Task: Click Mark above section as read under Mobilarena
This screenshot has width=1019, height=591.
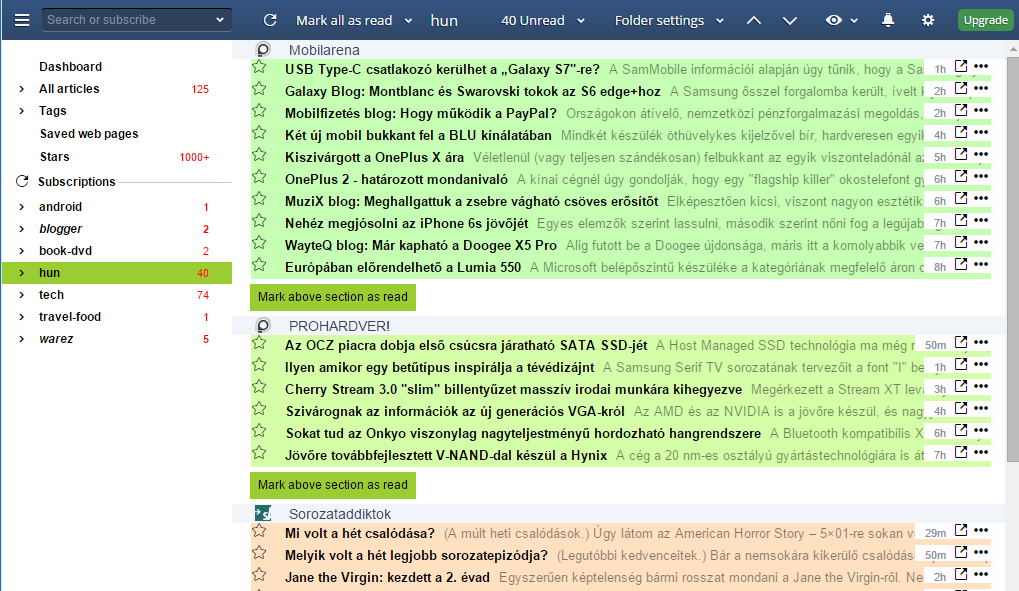Action: 333,297
